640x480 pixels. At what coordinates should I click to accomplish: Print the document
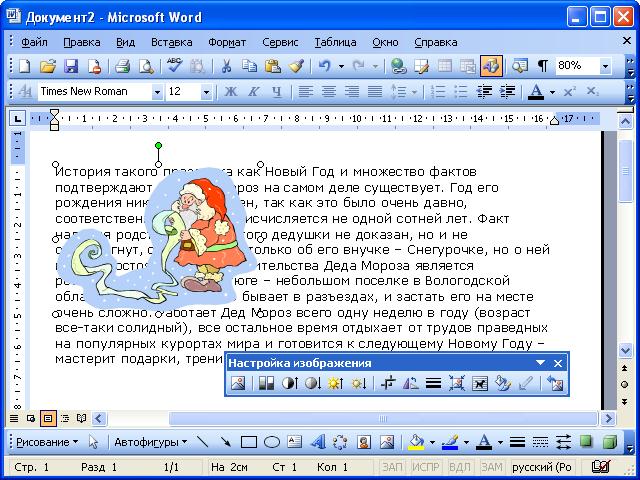122,66
